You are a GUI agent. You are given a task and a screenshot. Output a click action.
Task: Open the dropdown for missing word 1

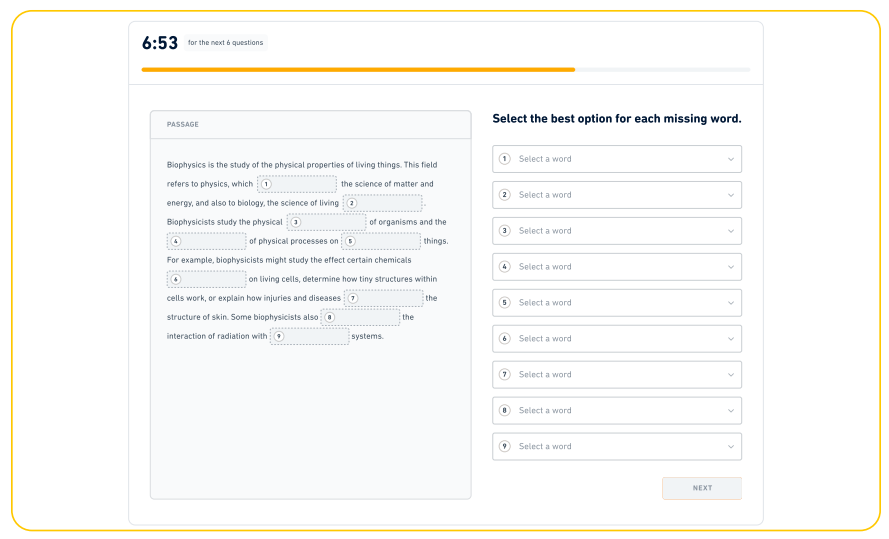[x=616, y=159]
